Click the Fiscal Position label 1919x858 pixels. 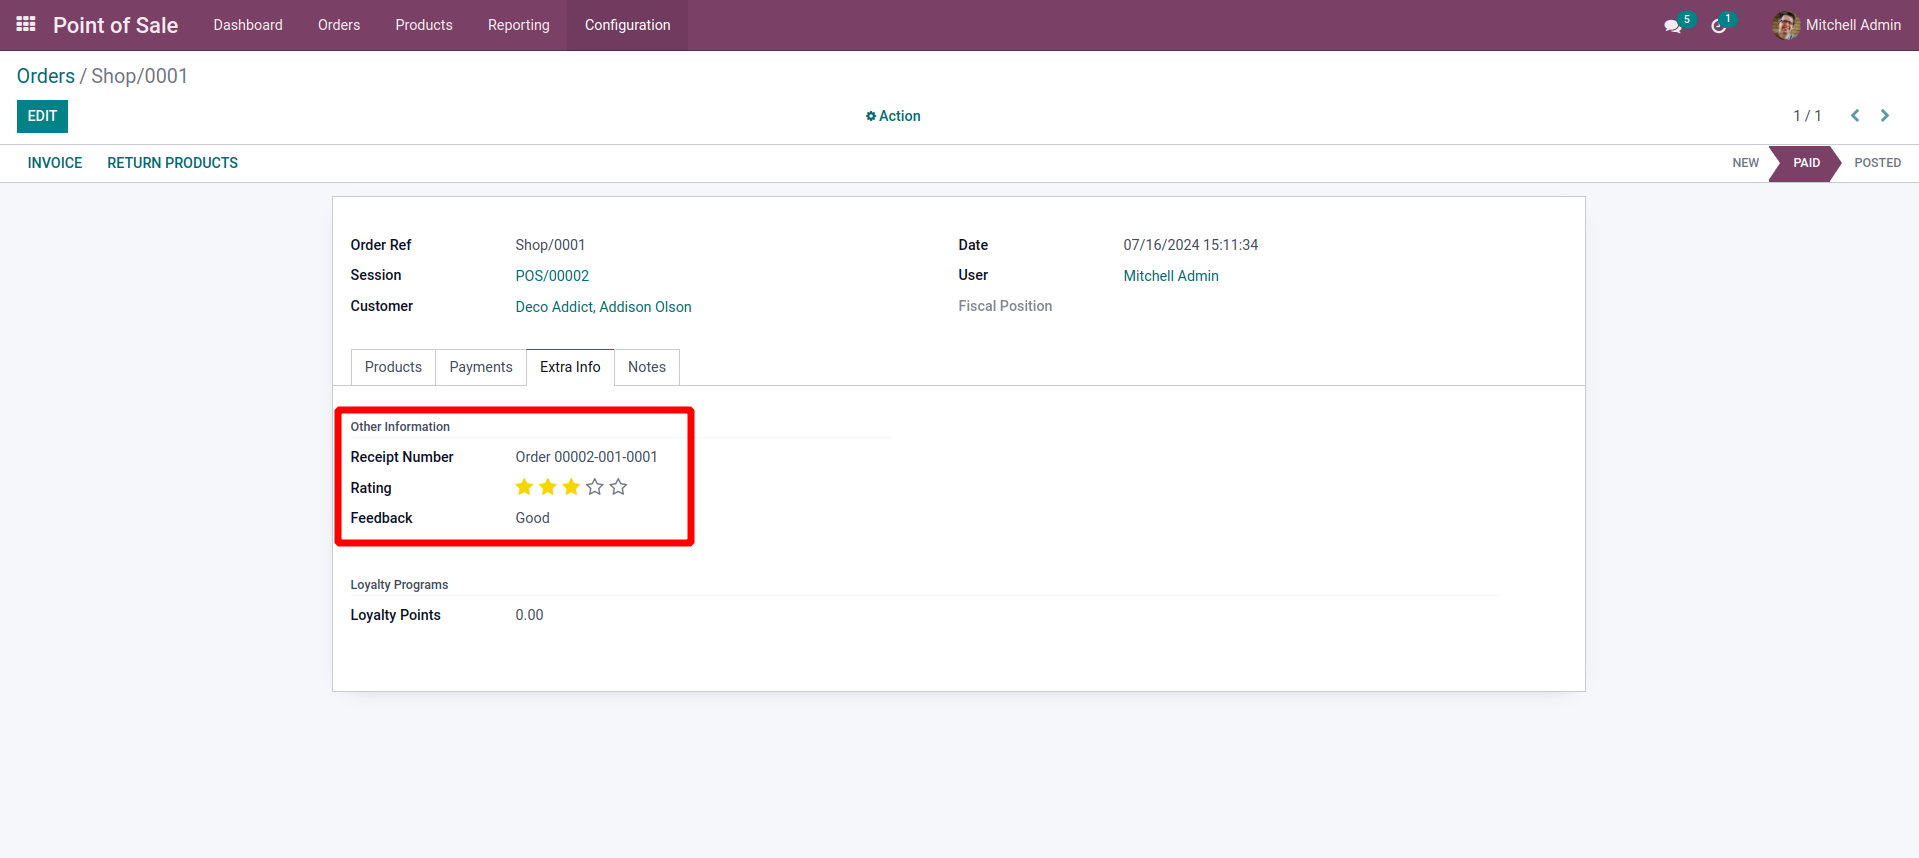point(1005,306)
